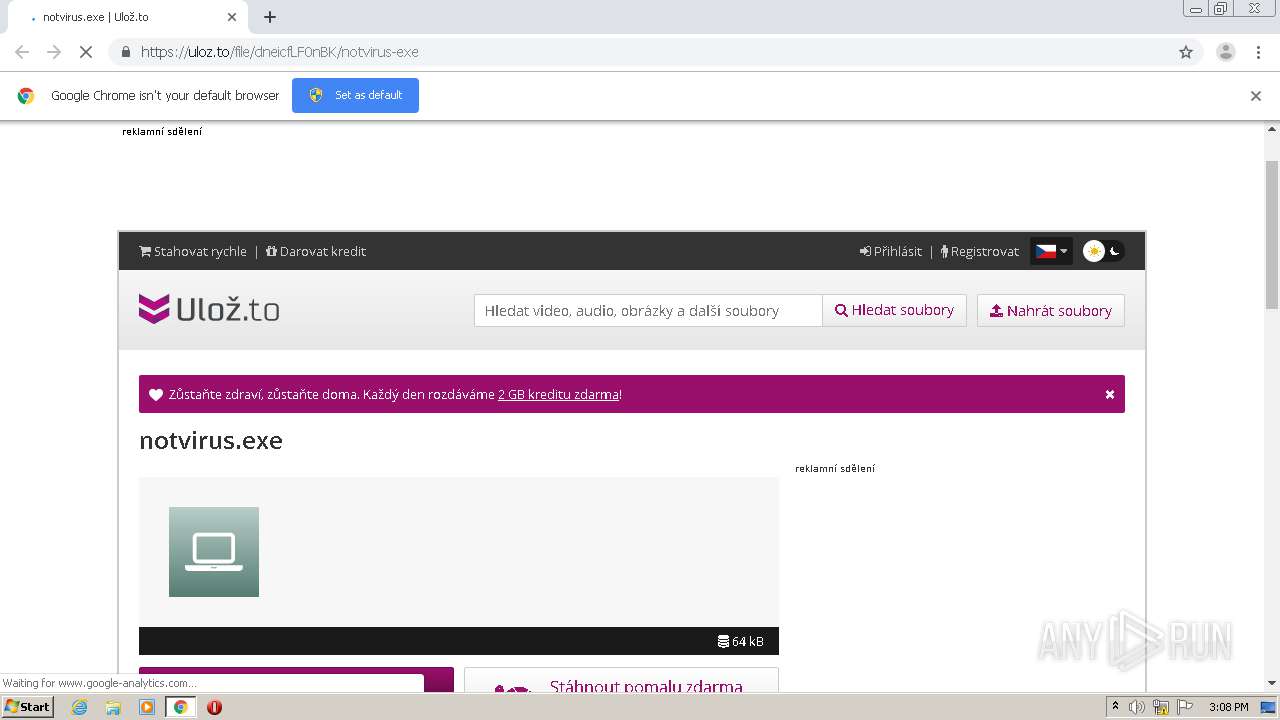
Task: Stop page loading in Chrome toolbar
Action: [x=86, y=52]
